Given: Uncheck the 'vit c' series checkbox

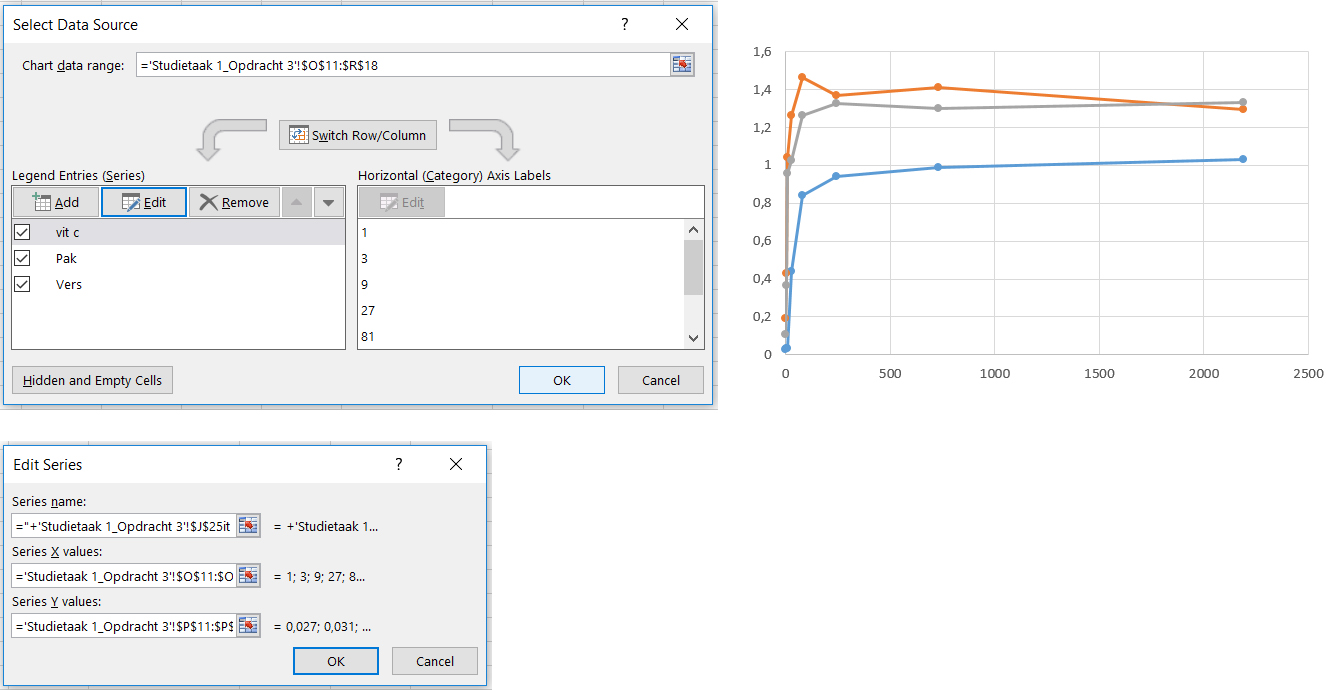Looking at the screenshot, I should coord(22,232).
